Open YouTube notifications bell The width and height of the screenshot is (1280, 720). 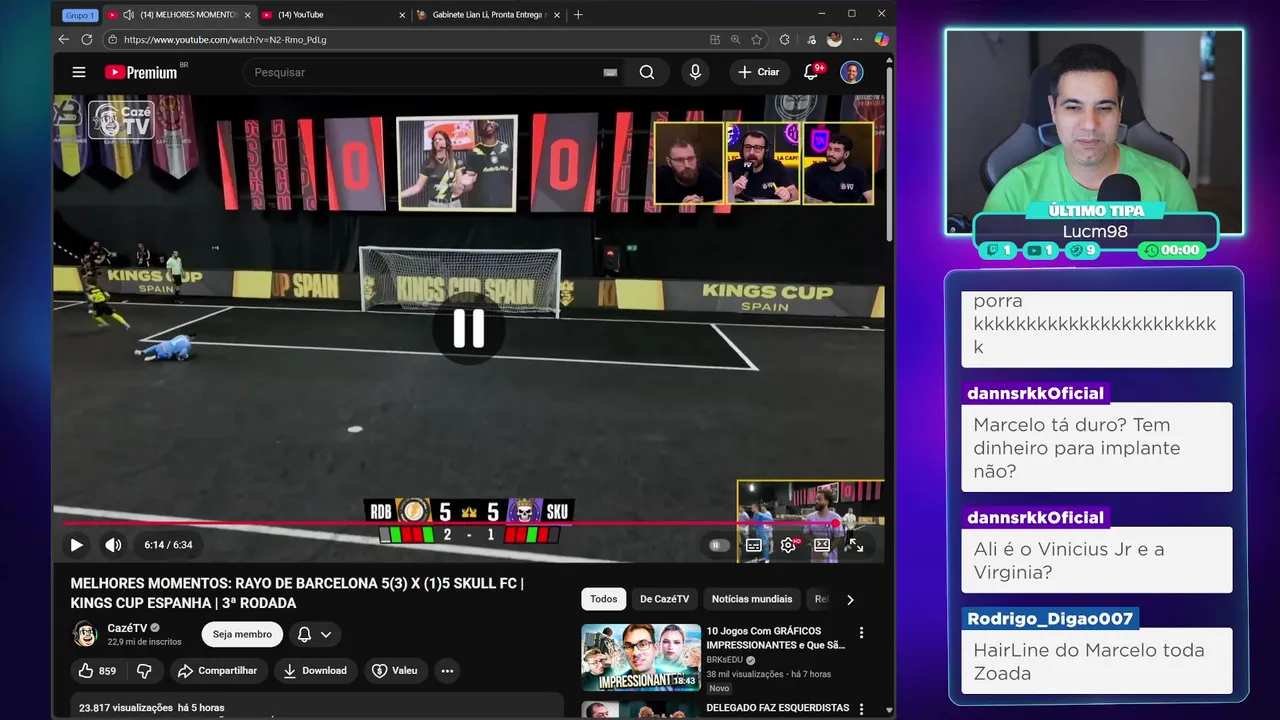pos(812,72)
